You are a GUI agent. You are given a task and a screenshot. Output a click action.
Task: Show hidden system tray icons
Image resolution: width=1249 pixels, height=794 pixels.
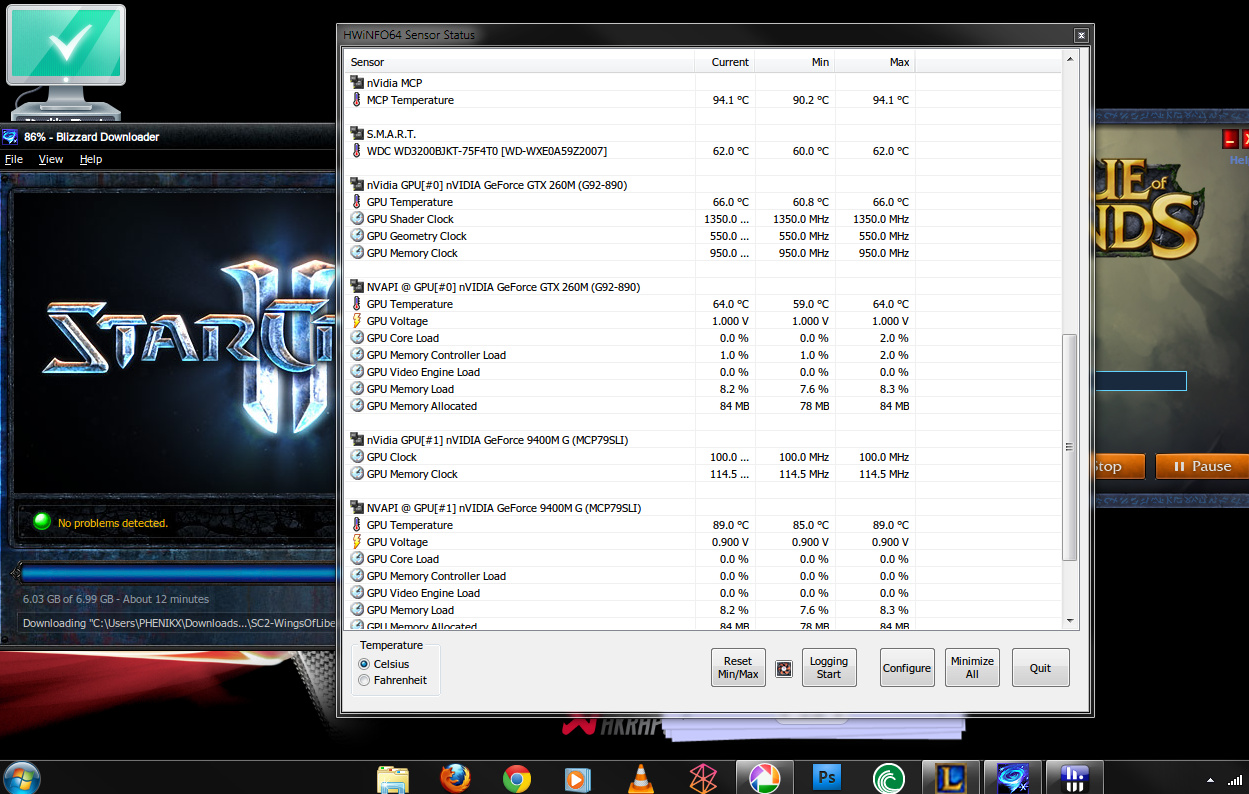1210,779
